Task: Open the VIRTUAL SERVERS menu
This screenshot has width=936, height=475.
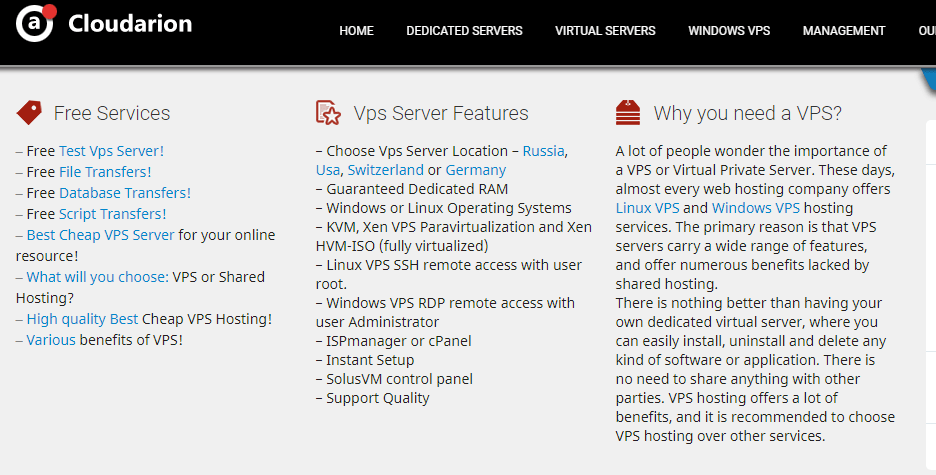Action: tap(605, 30)
